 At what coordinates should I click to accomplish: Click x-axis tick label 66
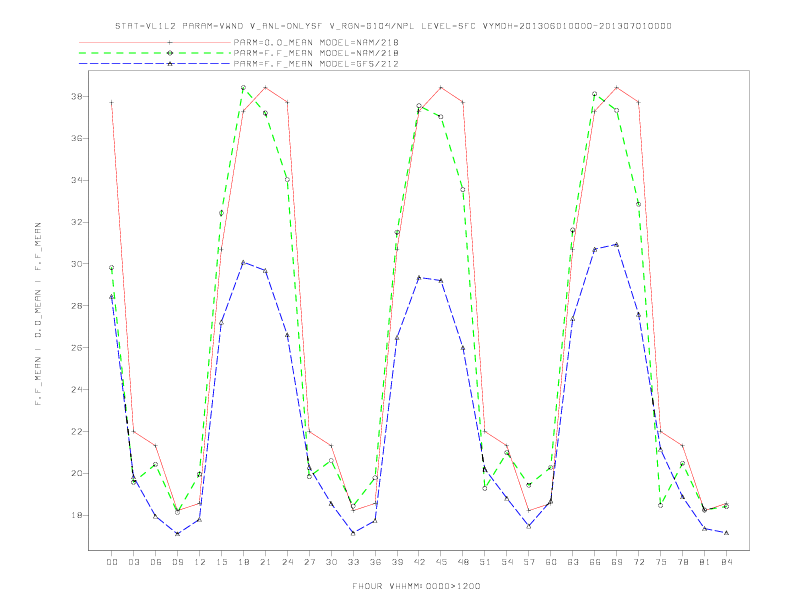[x=595, y=562]
